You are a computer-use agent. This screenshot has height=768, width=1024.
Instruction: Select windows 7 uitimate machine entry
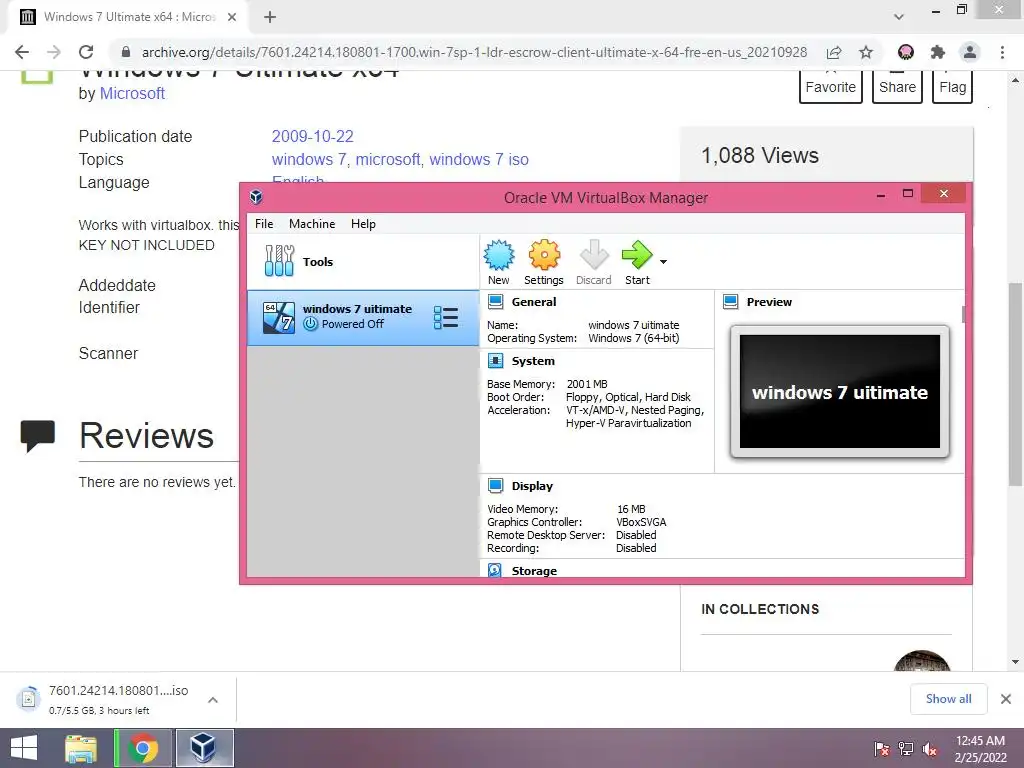(x=363, y=318)
